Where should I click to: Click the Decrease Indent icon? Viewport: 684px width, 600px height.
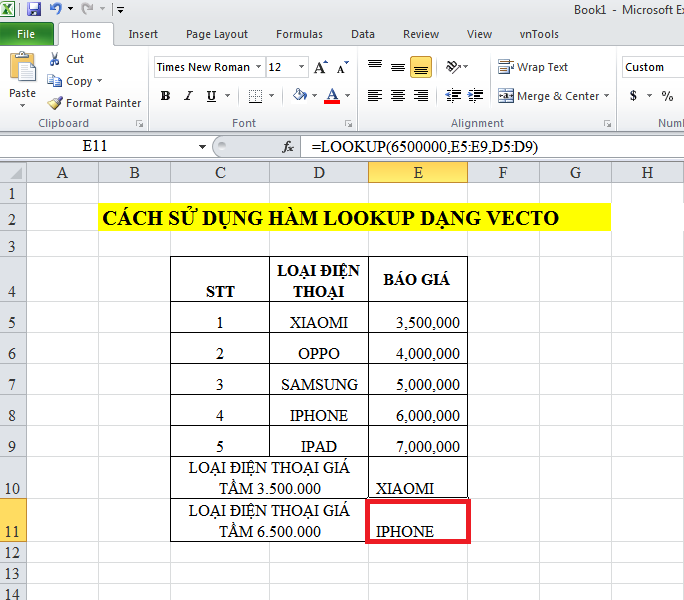click(453, 96)
